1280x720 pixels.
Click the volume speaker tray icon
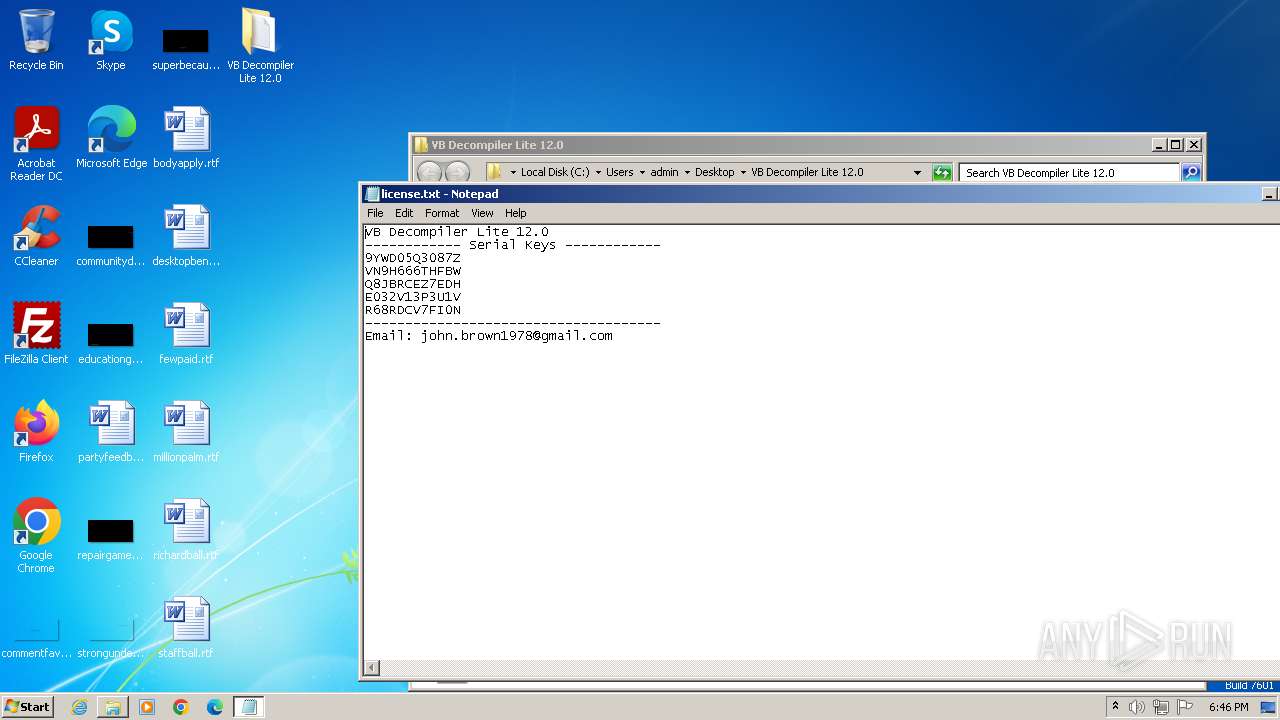click(x=1137, y=707)
